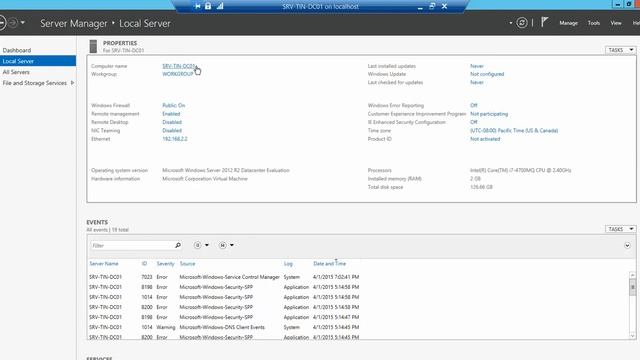This screenshot has width=640, height=360.
Task: Open the dropdown arrow after the list-options icon
Action: click(207, 245)
